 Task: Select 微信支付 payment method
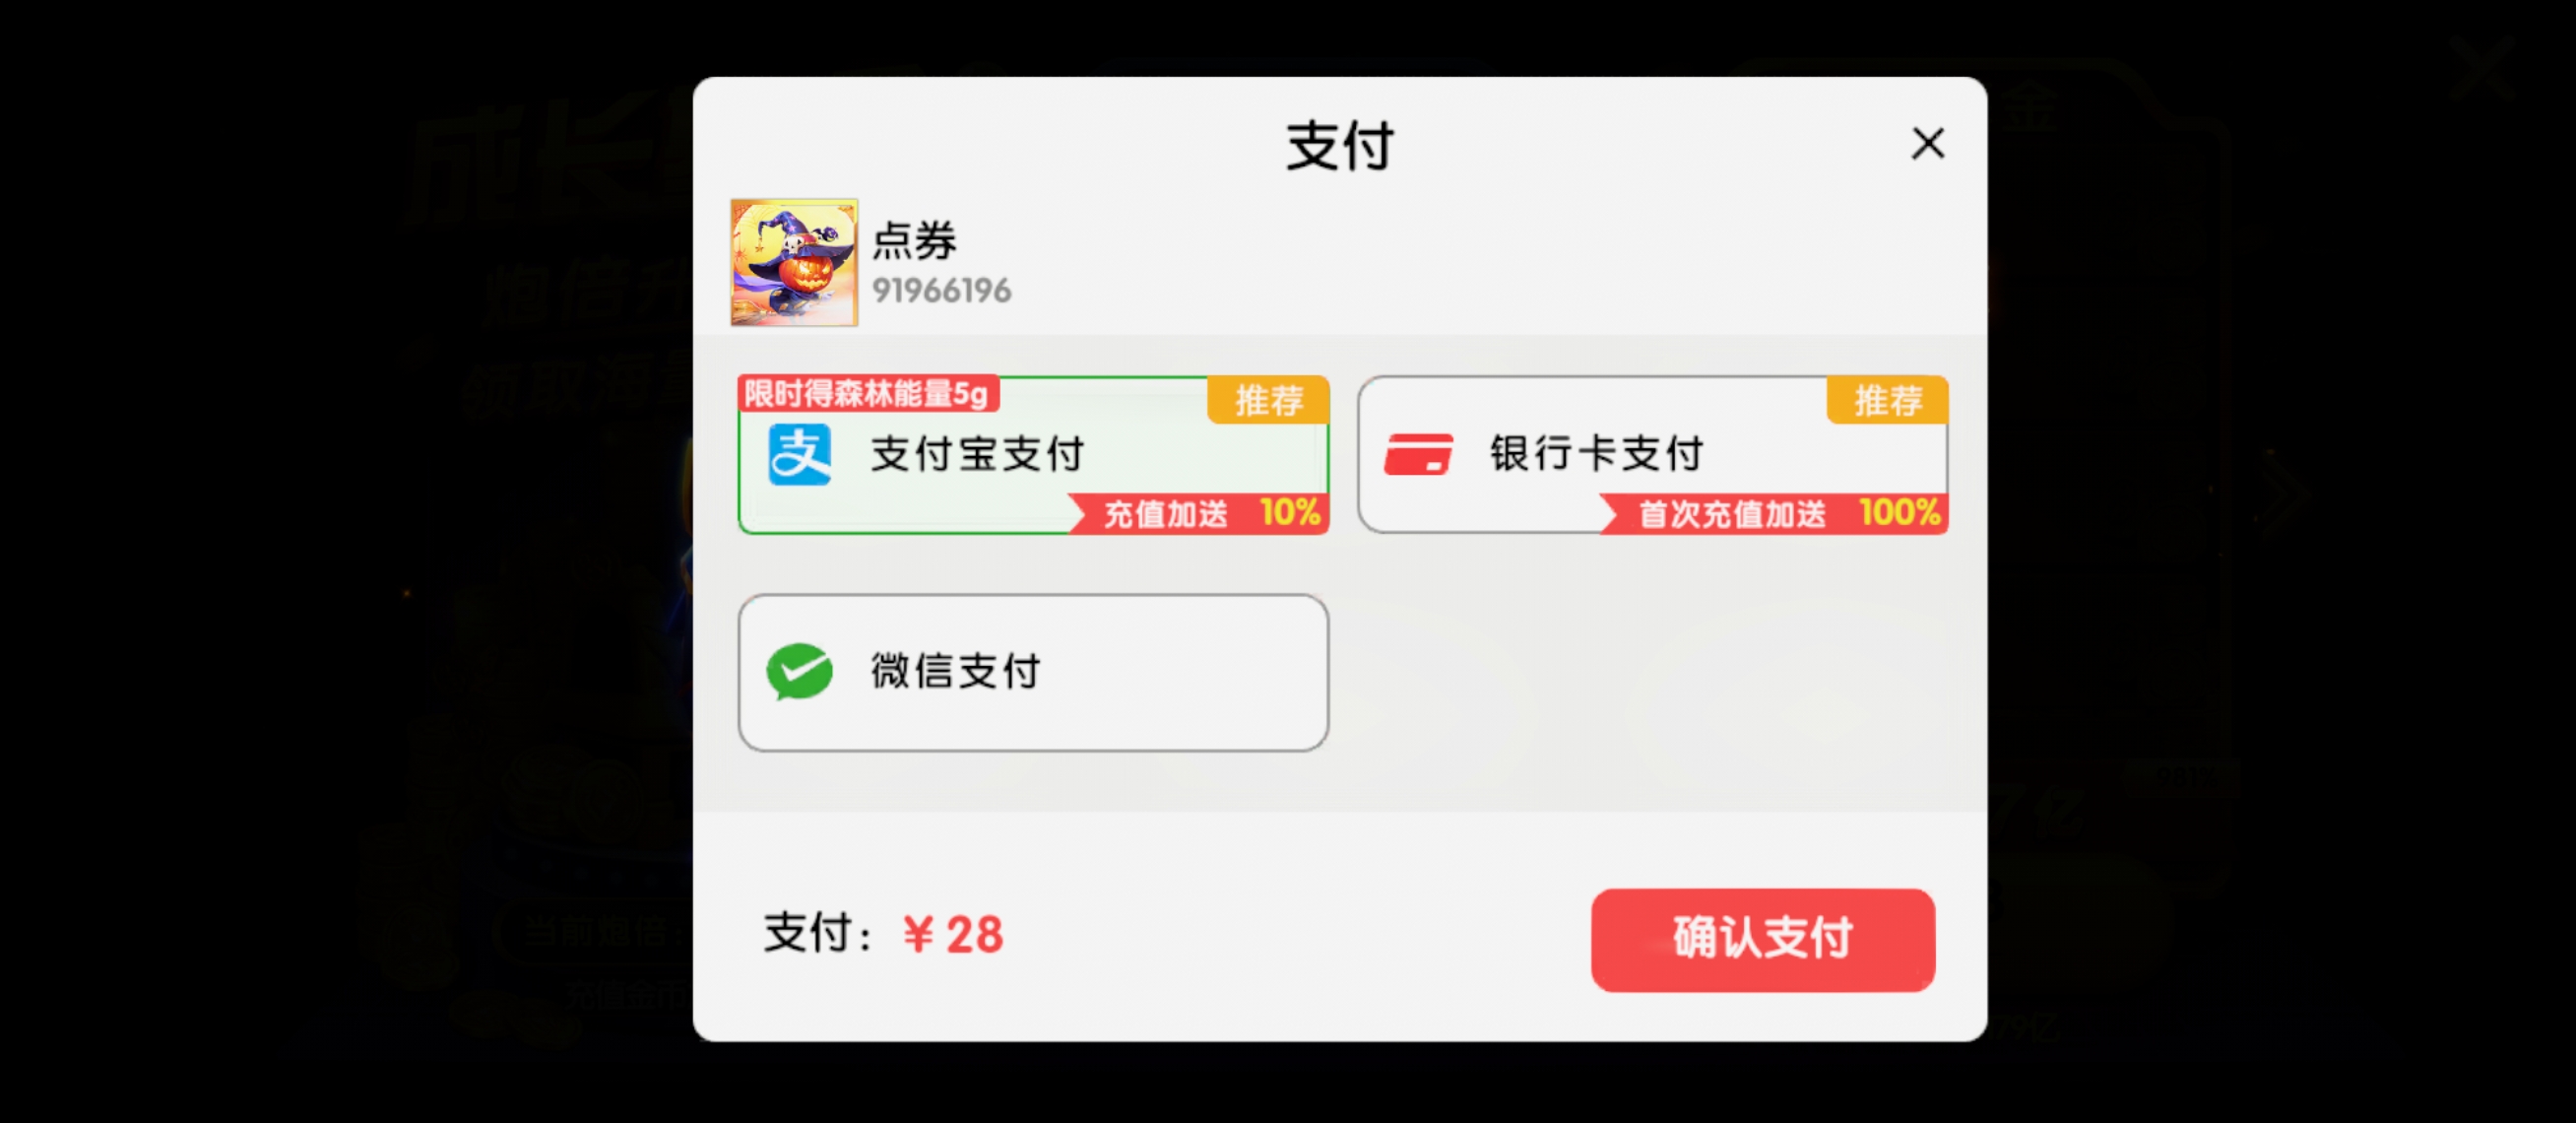pyautogui.click(x=1033, y=672)
